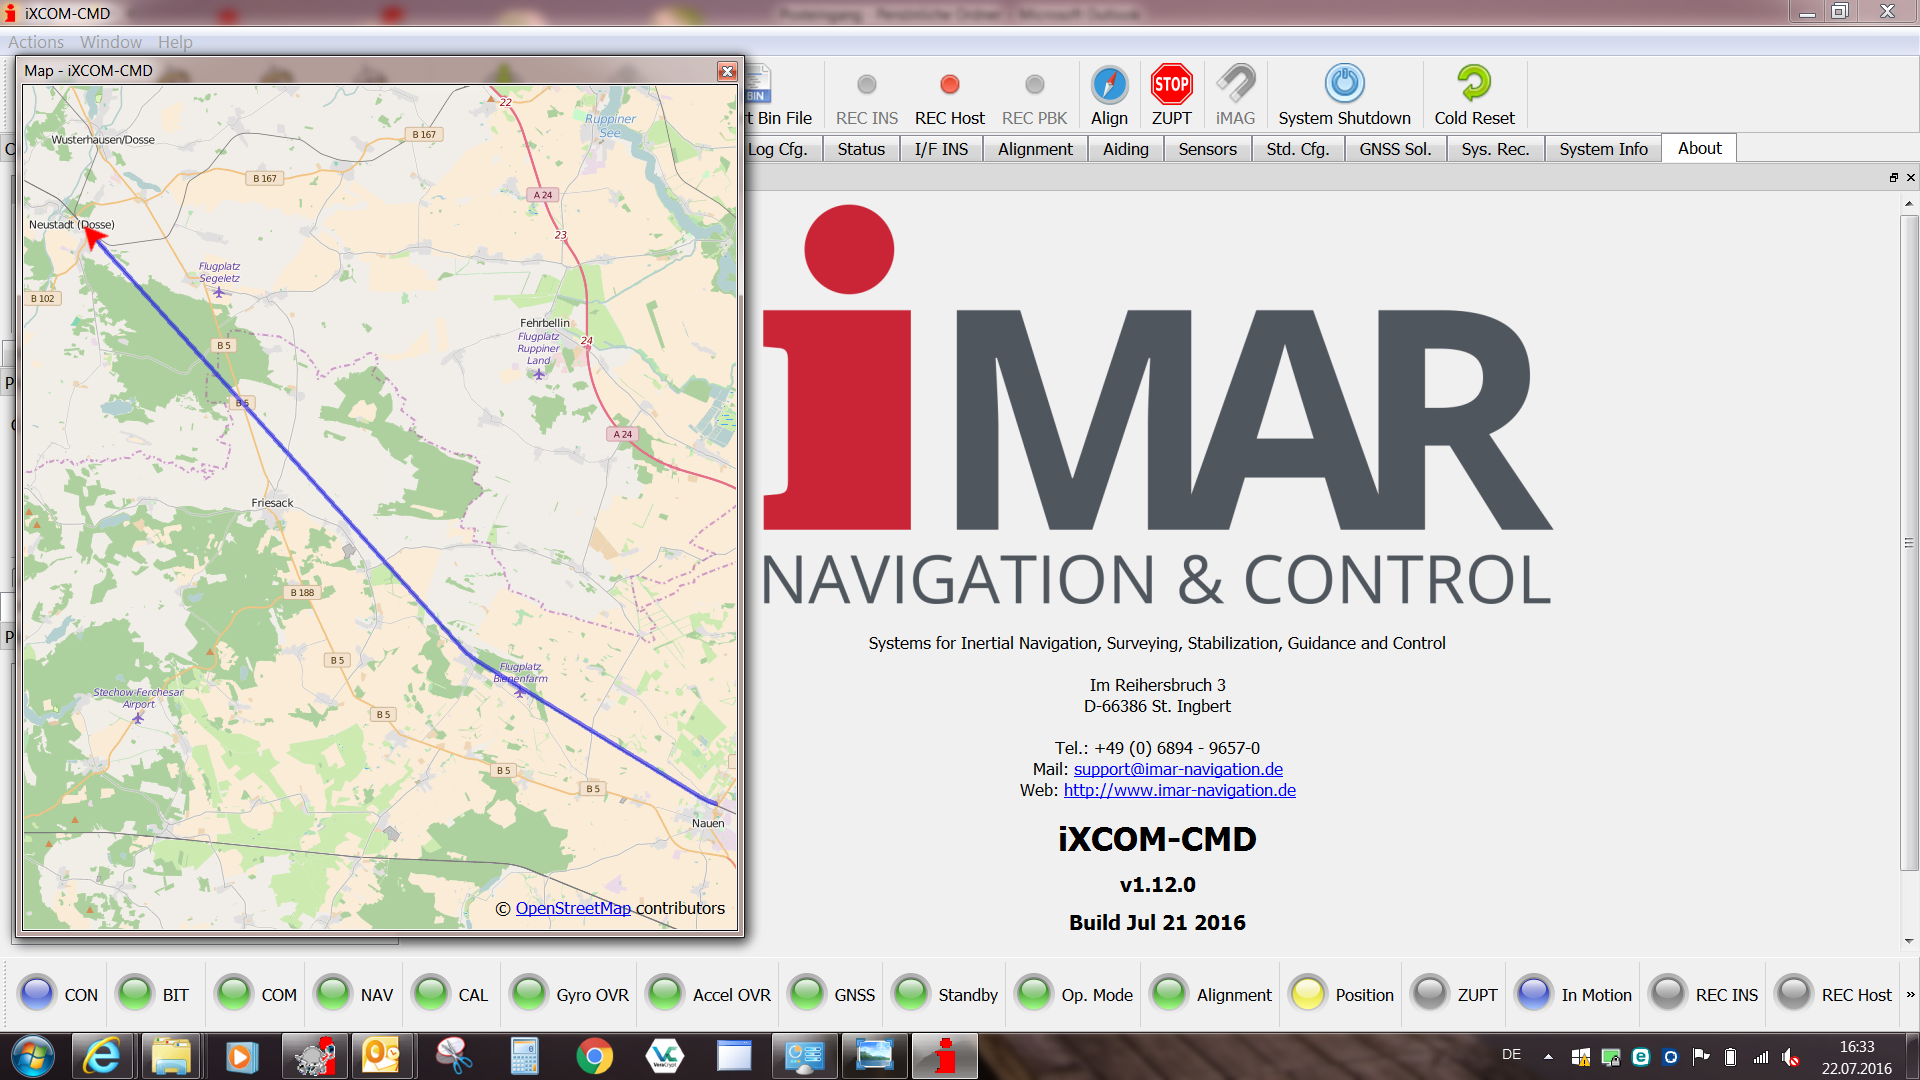Expand the status bar overflow chevron
Viewport: 1920px width, 1080px height.
point(1910,994)
